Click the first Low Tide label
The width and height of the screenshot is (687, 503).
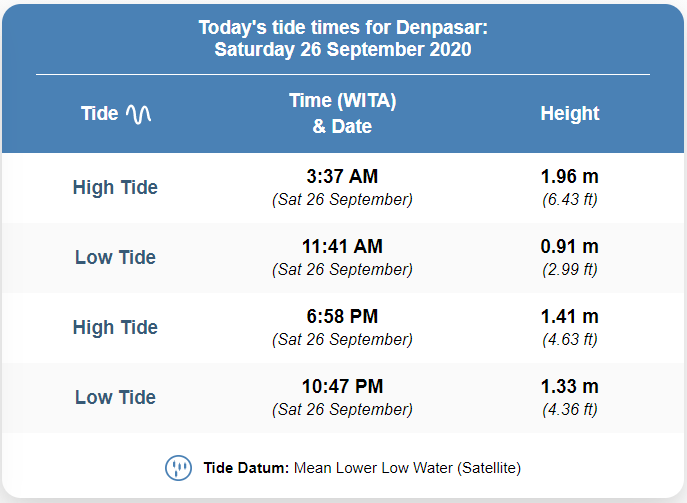point(115,257)
